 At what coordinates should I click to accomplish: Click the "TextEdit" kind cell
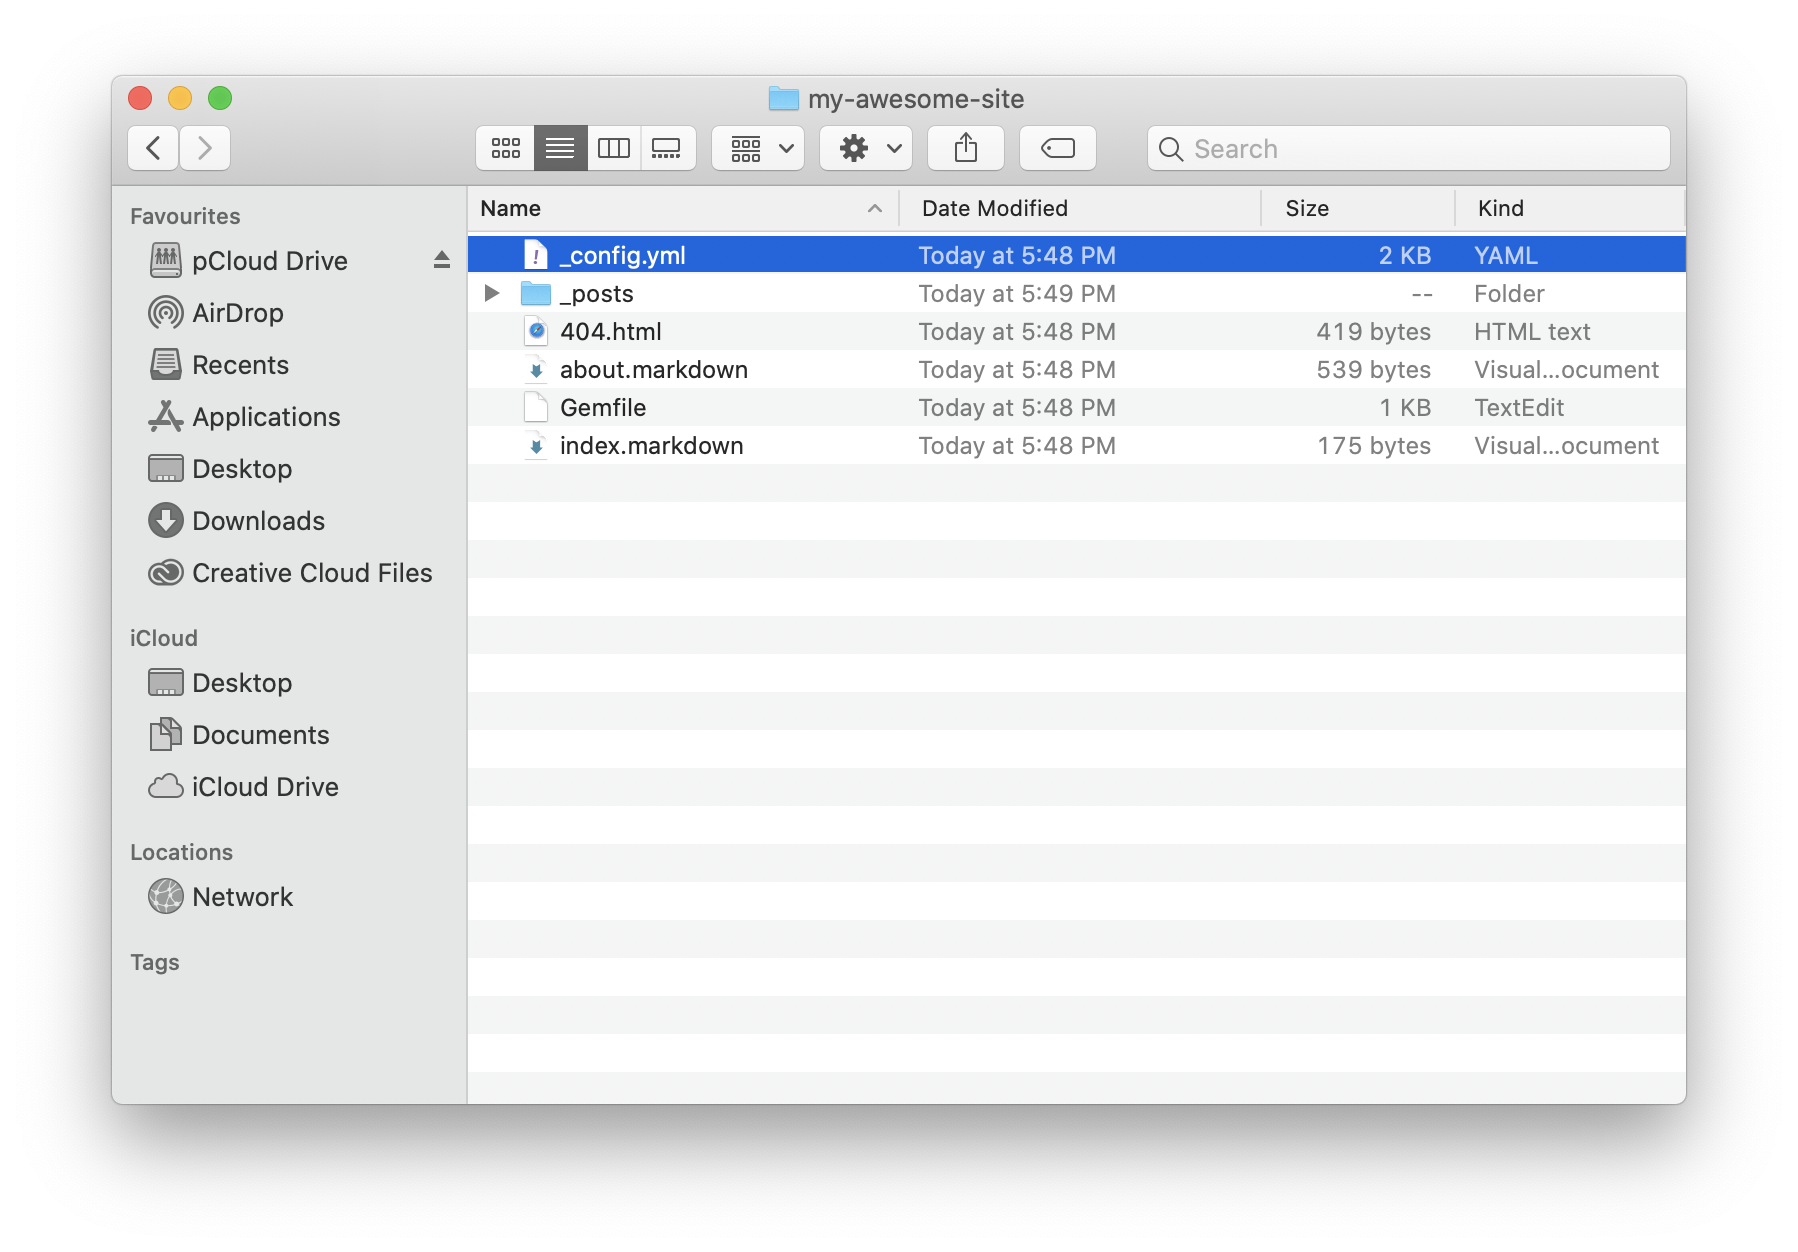click(x=1519, y=408)
